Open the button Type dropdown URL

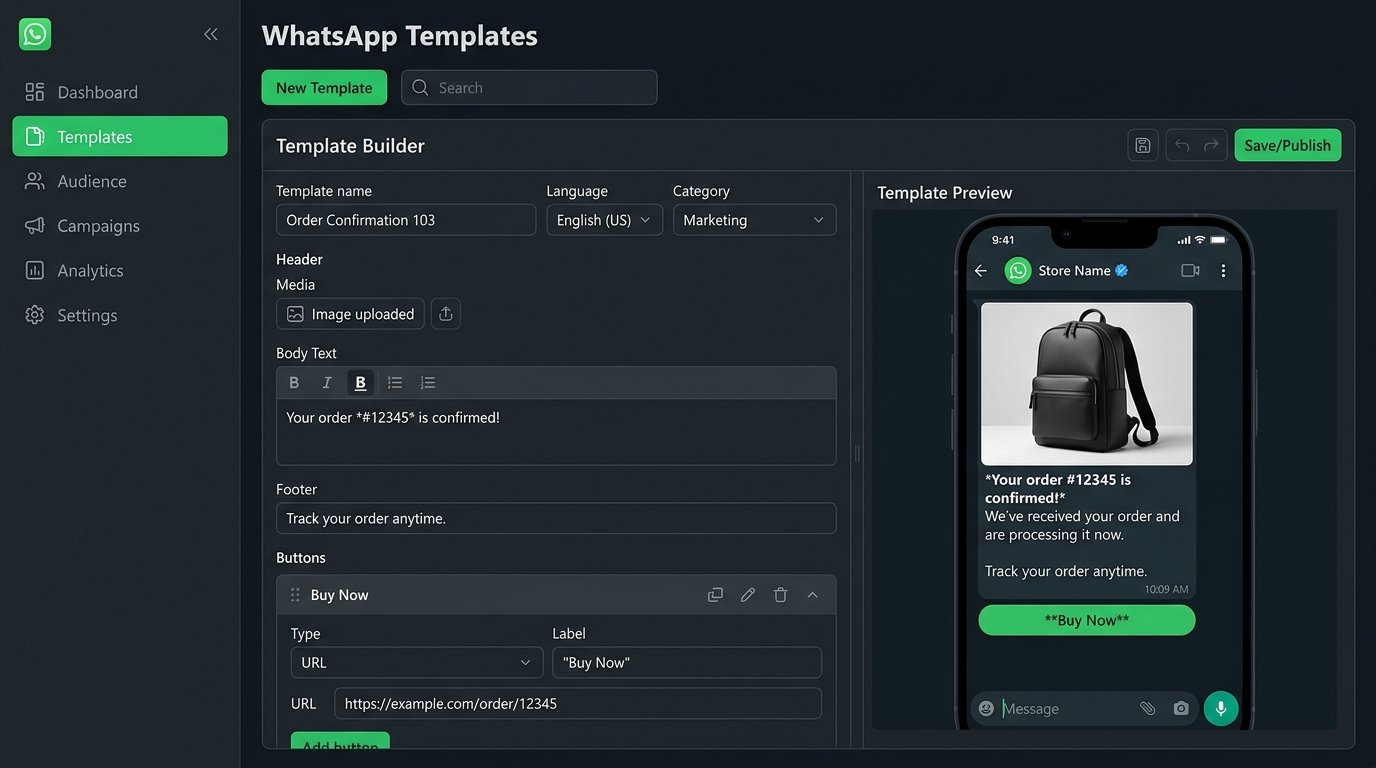(417, 662)
